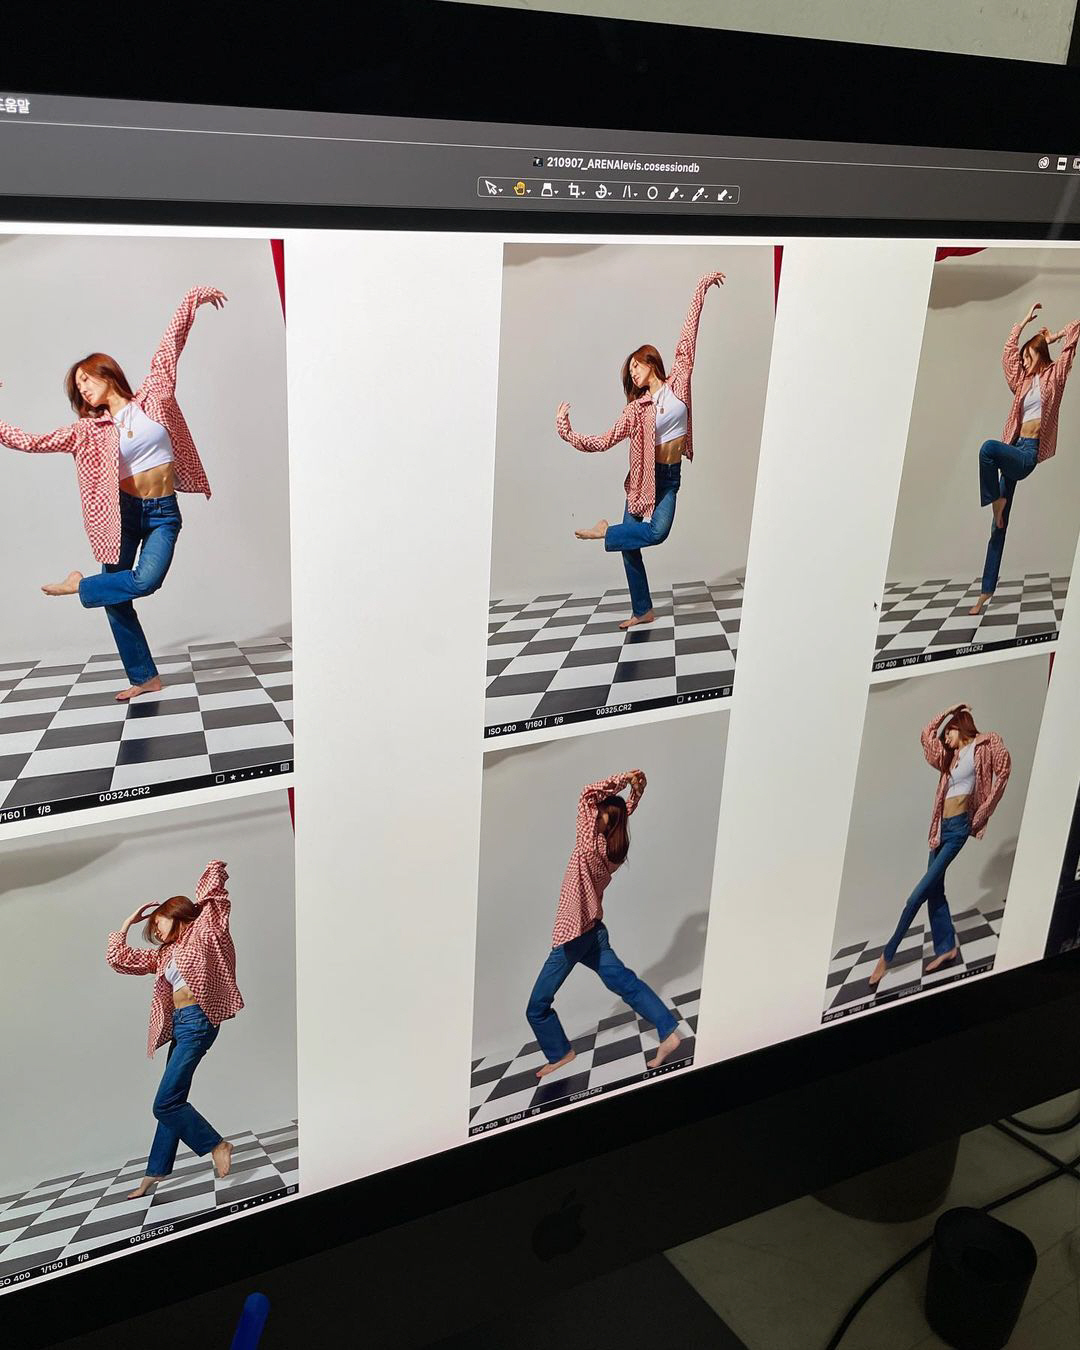Image resolution: width=1080 pixels, height=1350 pixels.
Task: Give 00325.CR2 a one-star rating
Action: point(691,697)
